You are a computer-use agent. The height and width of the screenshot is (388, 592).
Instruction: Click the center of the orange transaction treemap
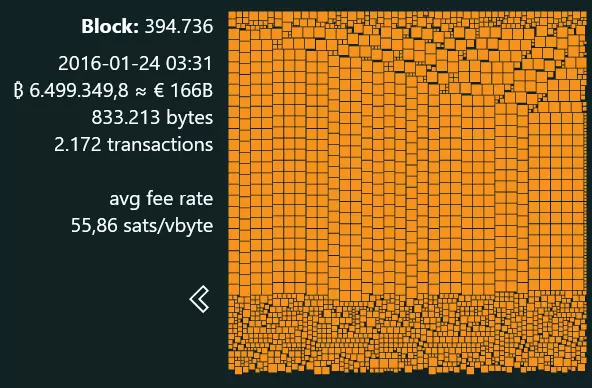pyautogui.click(x=408, y=192)
